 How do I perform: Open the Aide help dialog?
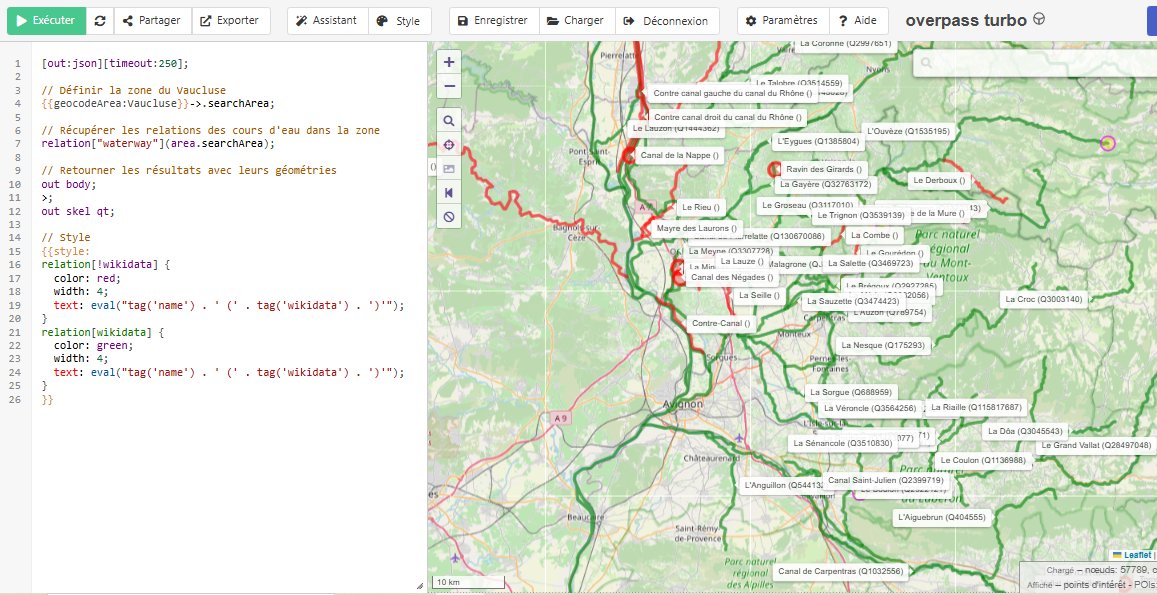(x=858, y=21)
